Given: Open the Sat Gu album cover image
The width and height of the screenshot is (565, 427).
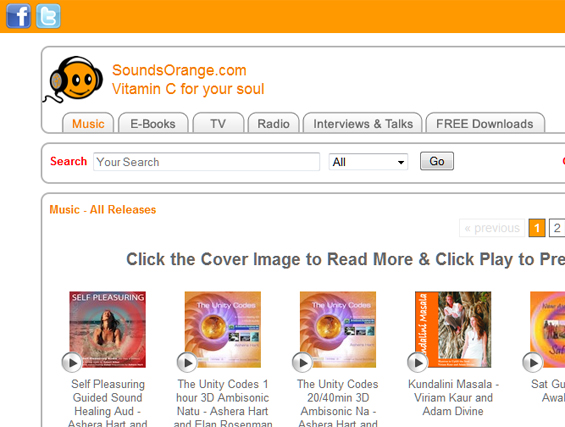Looking at the screenshot, I should [x=548, y=329].
